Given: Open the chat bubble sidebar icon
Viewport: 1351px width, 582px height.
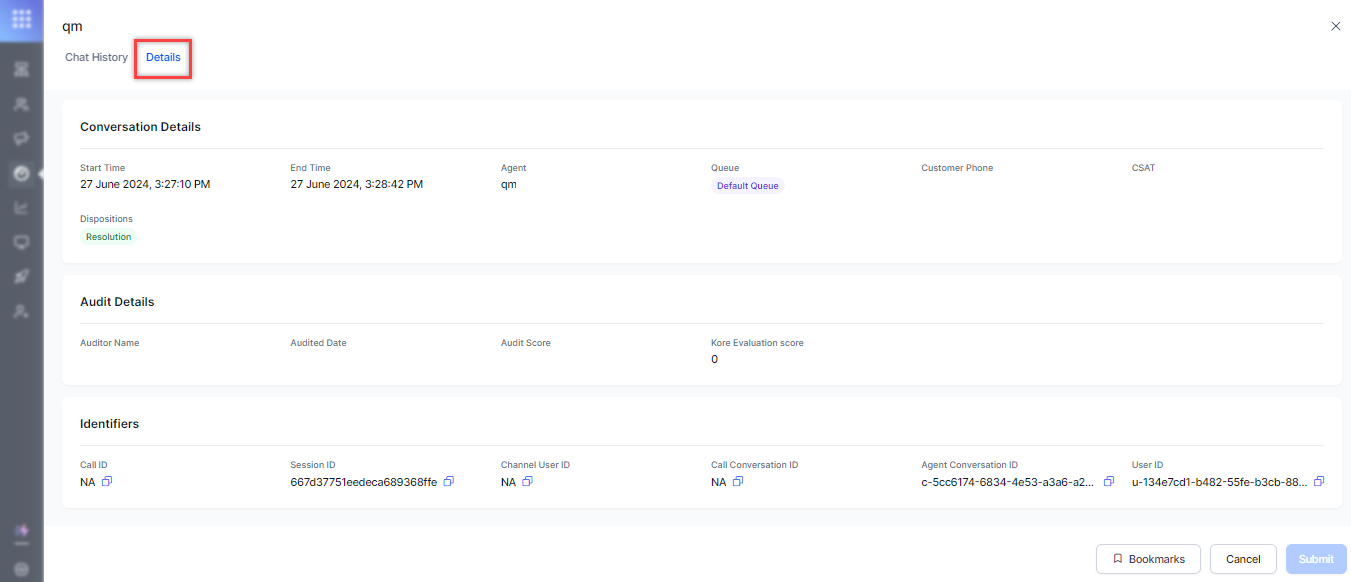Looking at the screenshot, I should (21, 138).
